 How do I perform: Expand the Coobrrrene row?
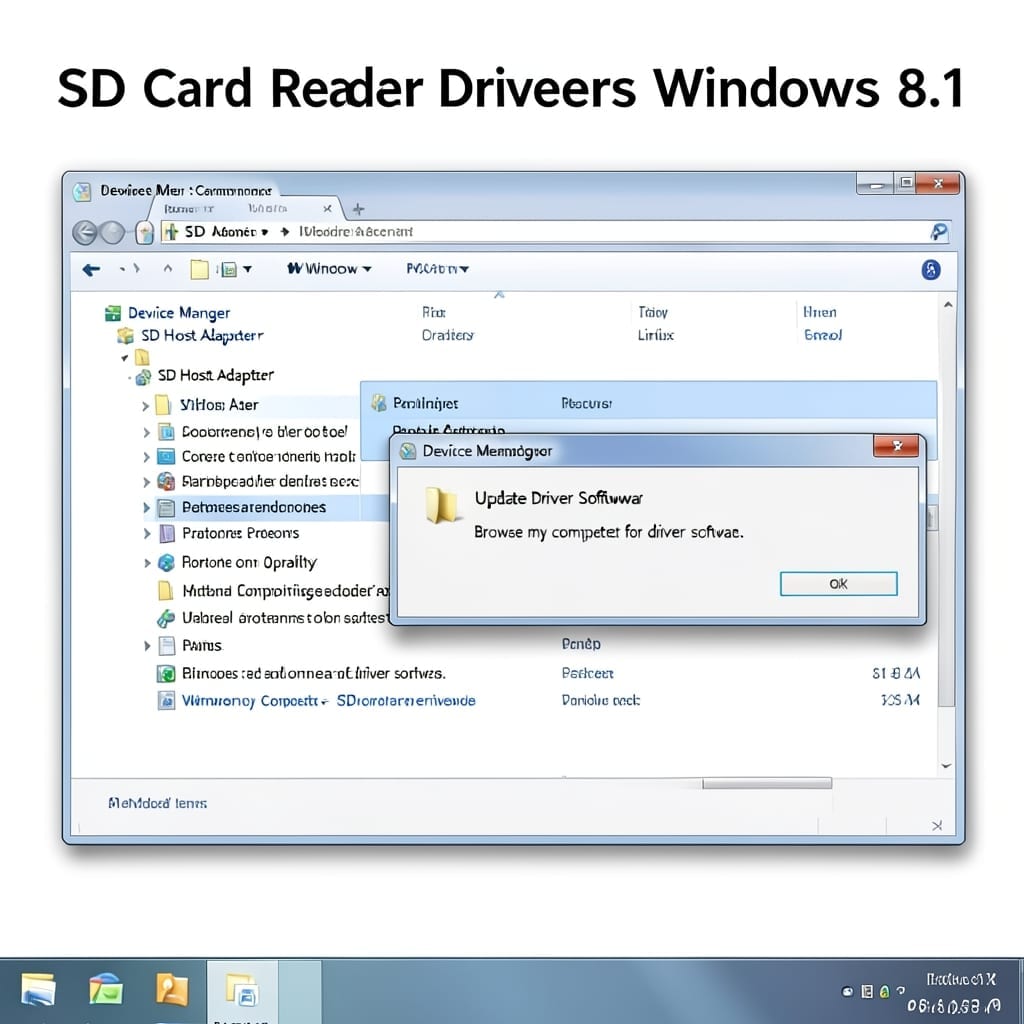tap(146, 432)
